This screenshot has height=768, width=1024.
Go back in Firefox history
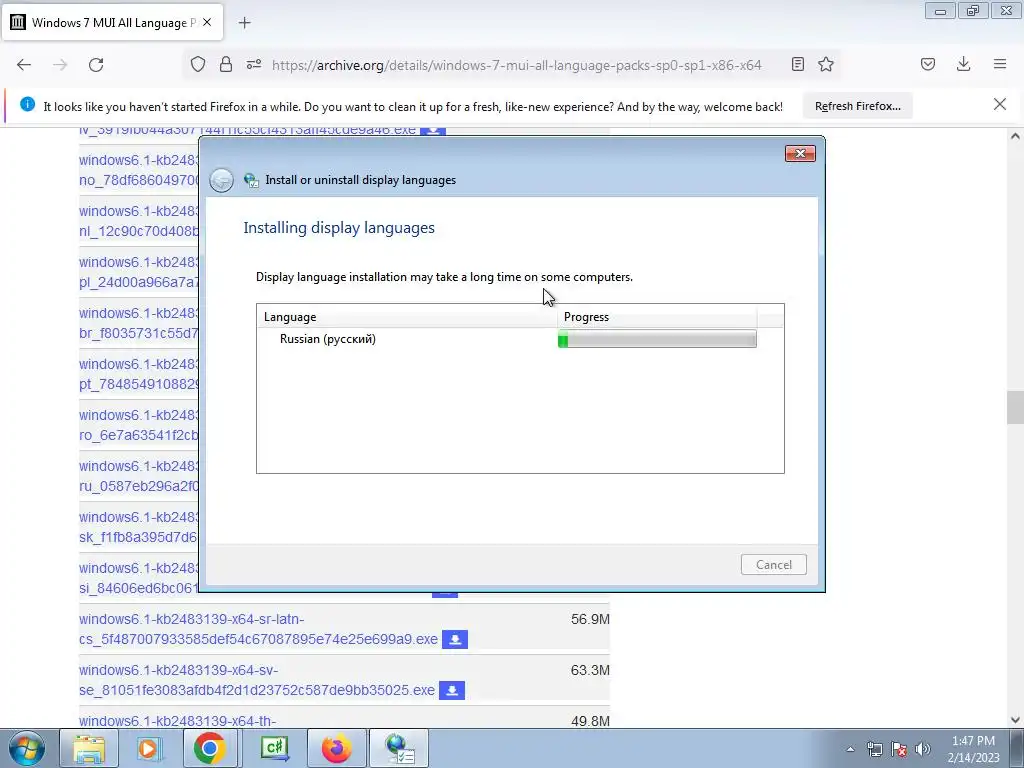pyautogui.click(x=24, y=65)
